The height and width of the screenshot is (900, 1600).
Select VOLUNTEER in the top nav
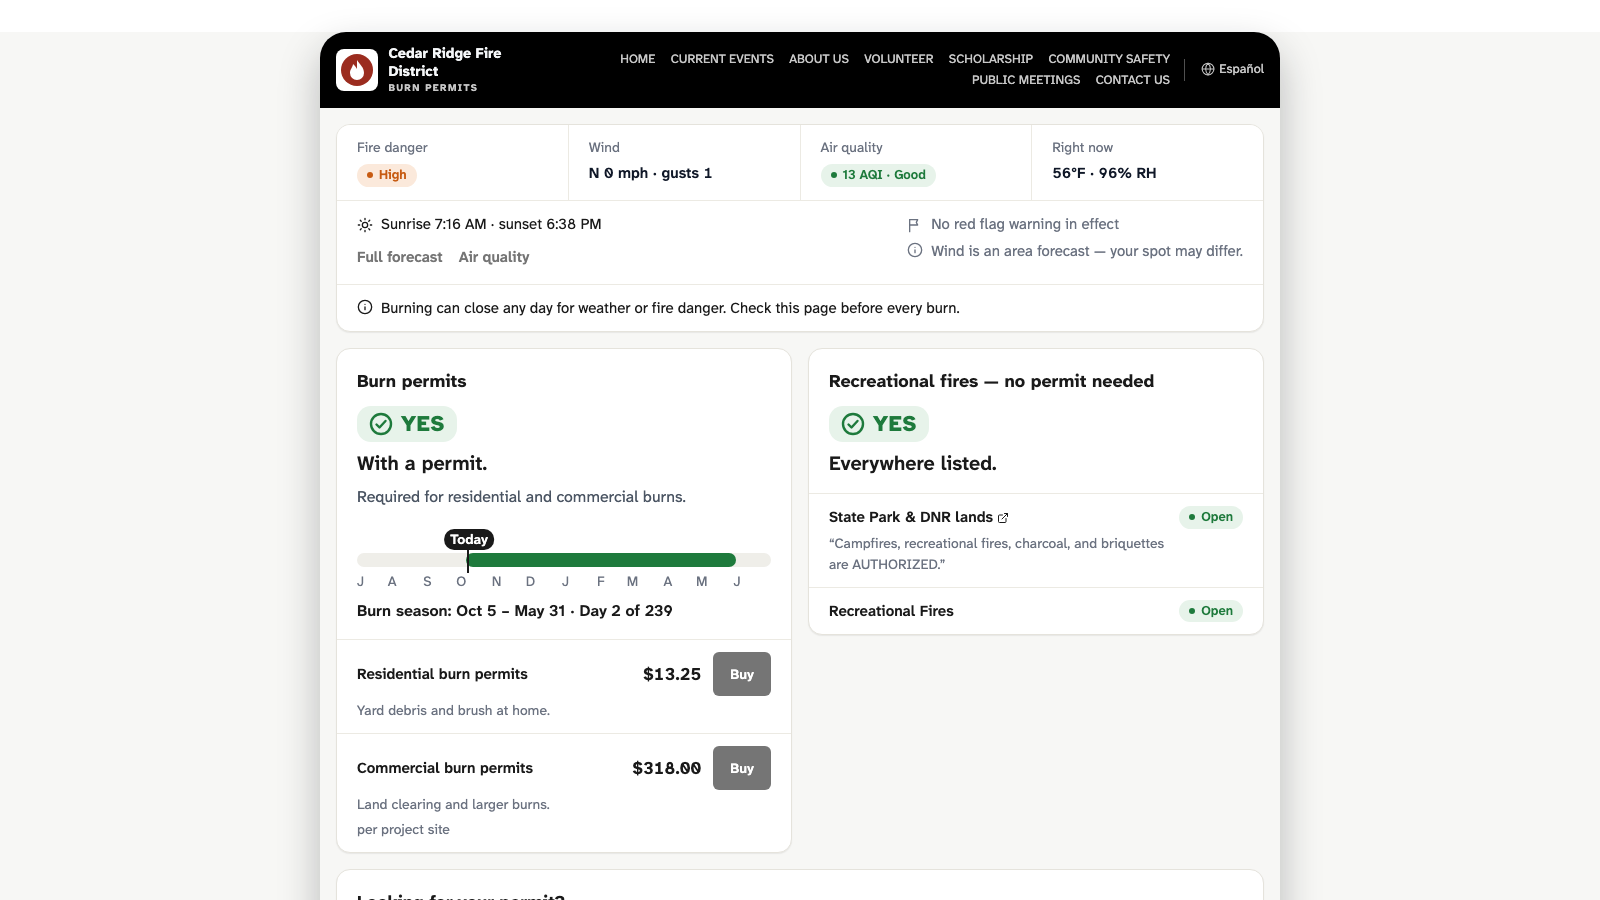click(898, 59)
